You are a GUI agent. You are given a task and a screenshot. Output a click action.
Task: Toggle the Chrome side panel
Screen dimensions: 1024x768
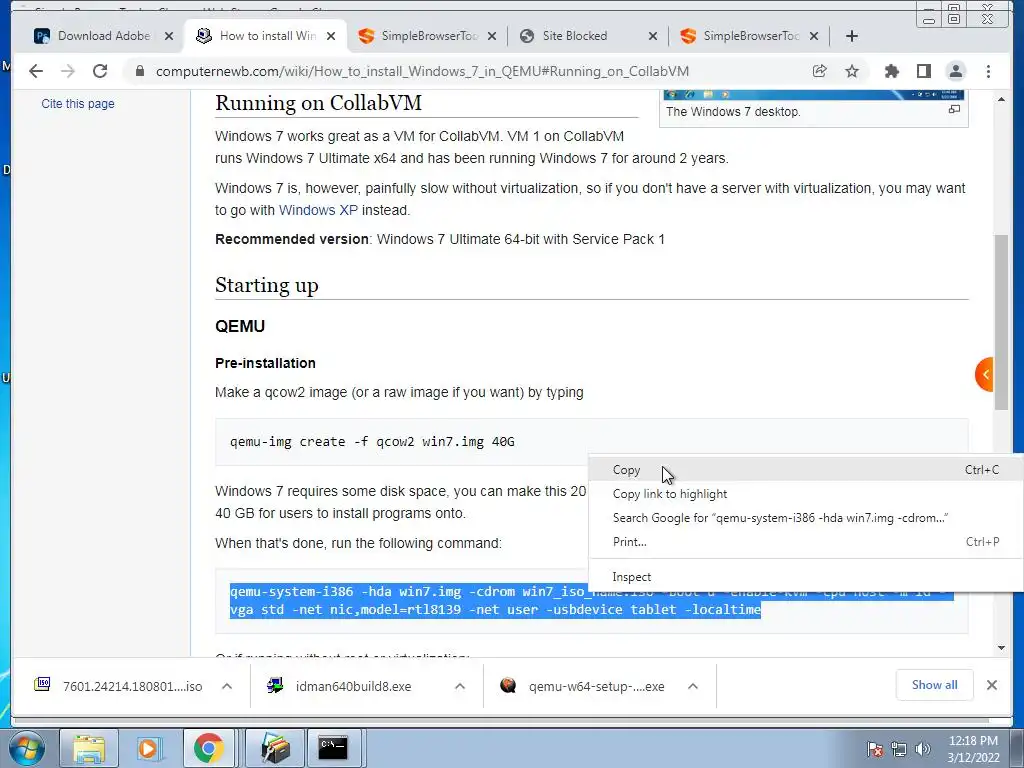pos(923,71)
